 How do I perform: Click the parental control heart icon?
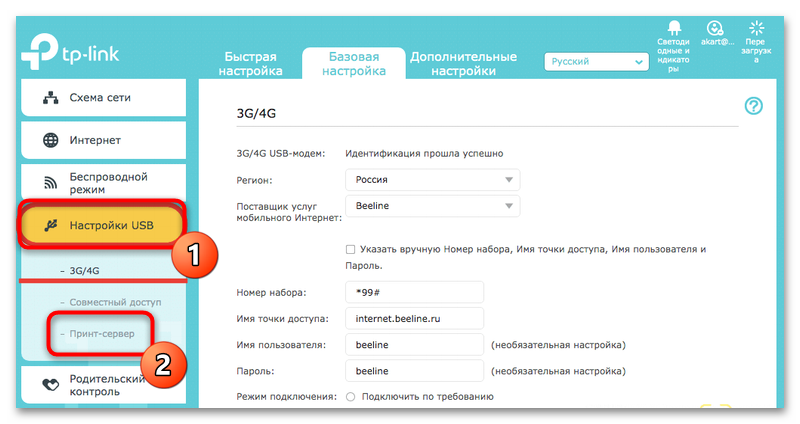[50, 385]
